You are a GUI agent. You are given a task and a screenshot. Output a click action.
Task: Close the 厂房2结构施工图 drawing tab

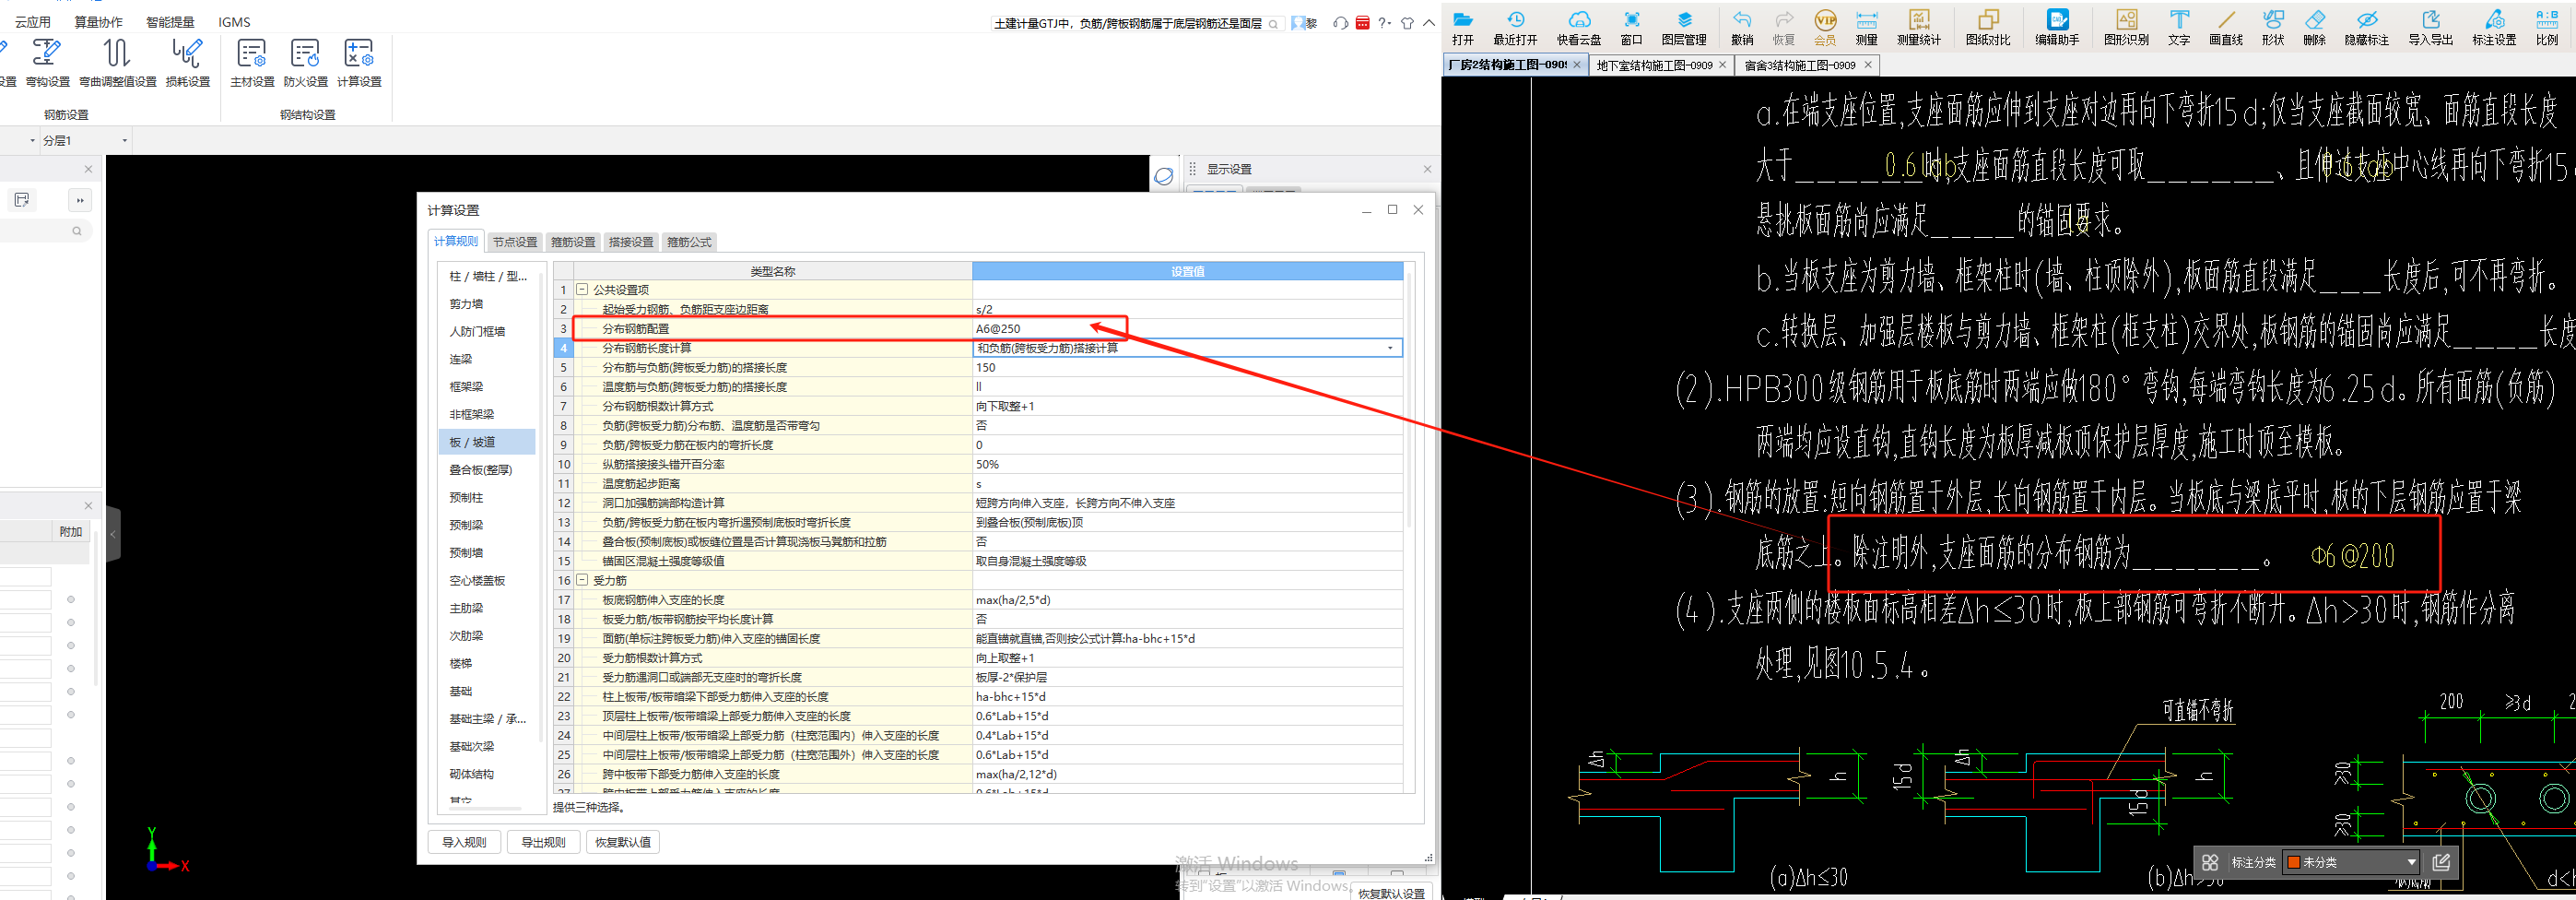1577,65
